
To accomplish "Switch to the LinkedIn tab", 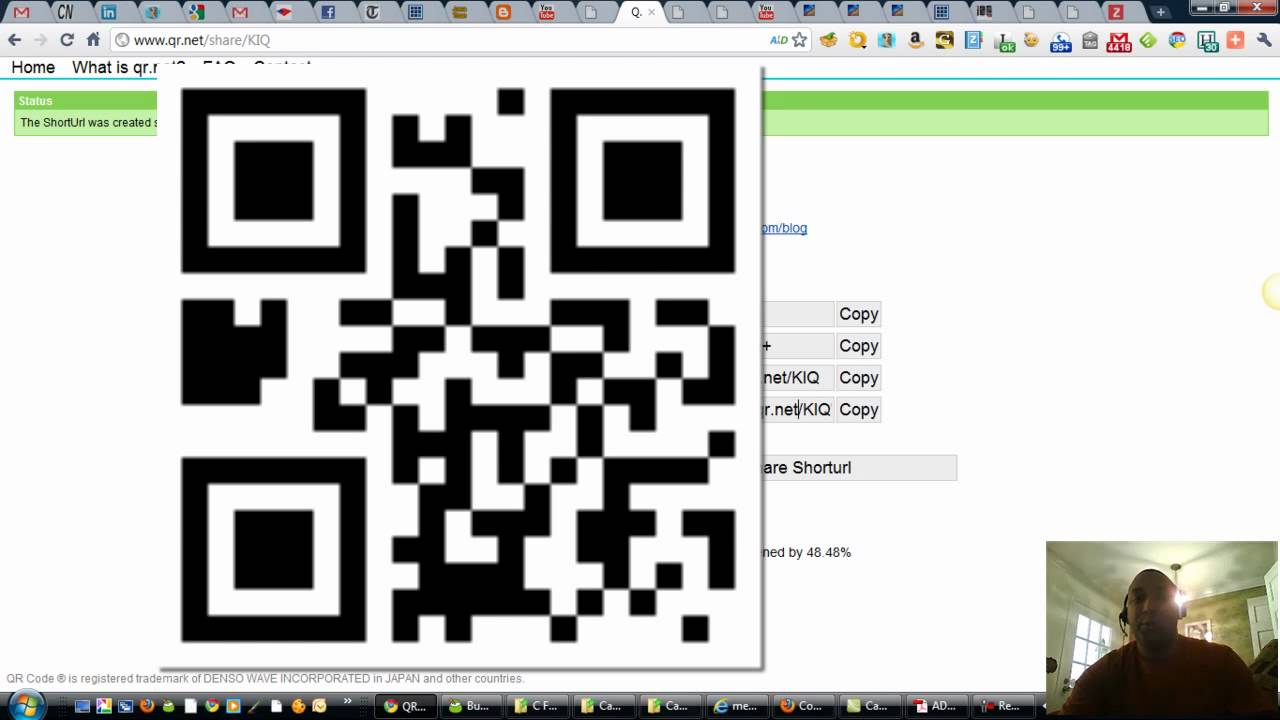I will click(x=108, y=12).
